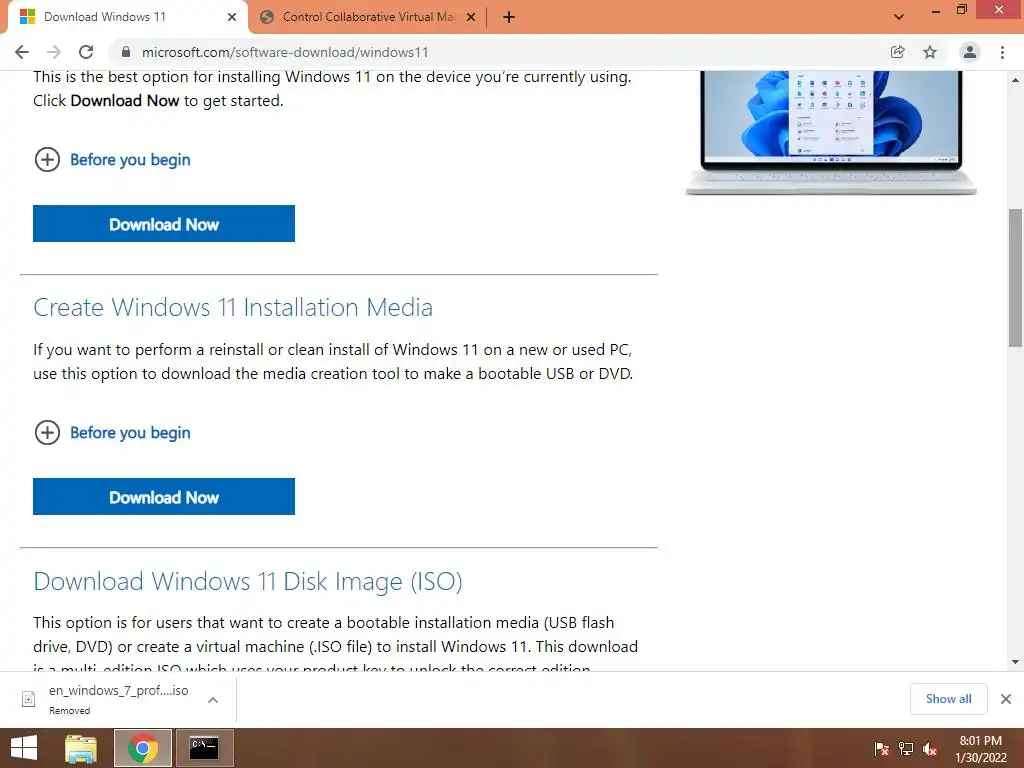Click the Windows 11 laptop image

point(831,133)
